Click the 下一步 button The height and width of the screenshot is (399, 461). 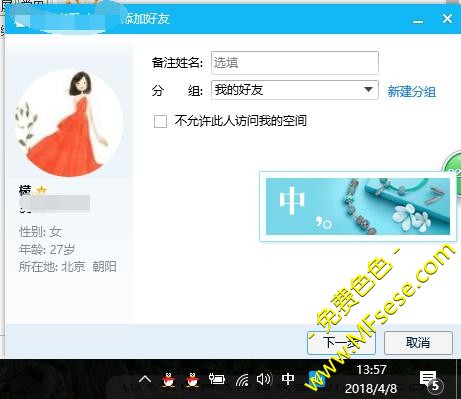tap(341, 343)
